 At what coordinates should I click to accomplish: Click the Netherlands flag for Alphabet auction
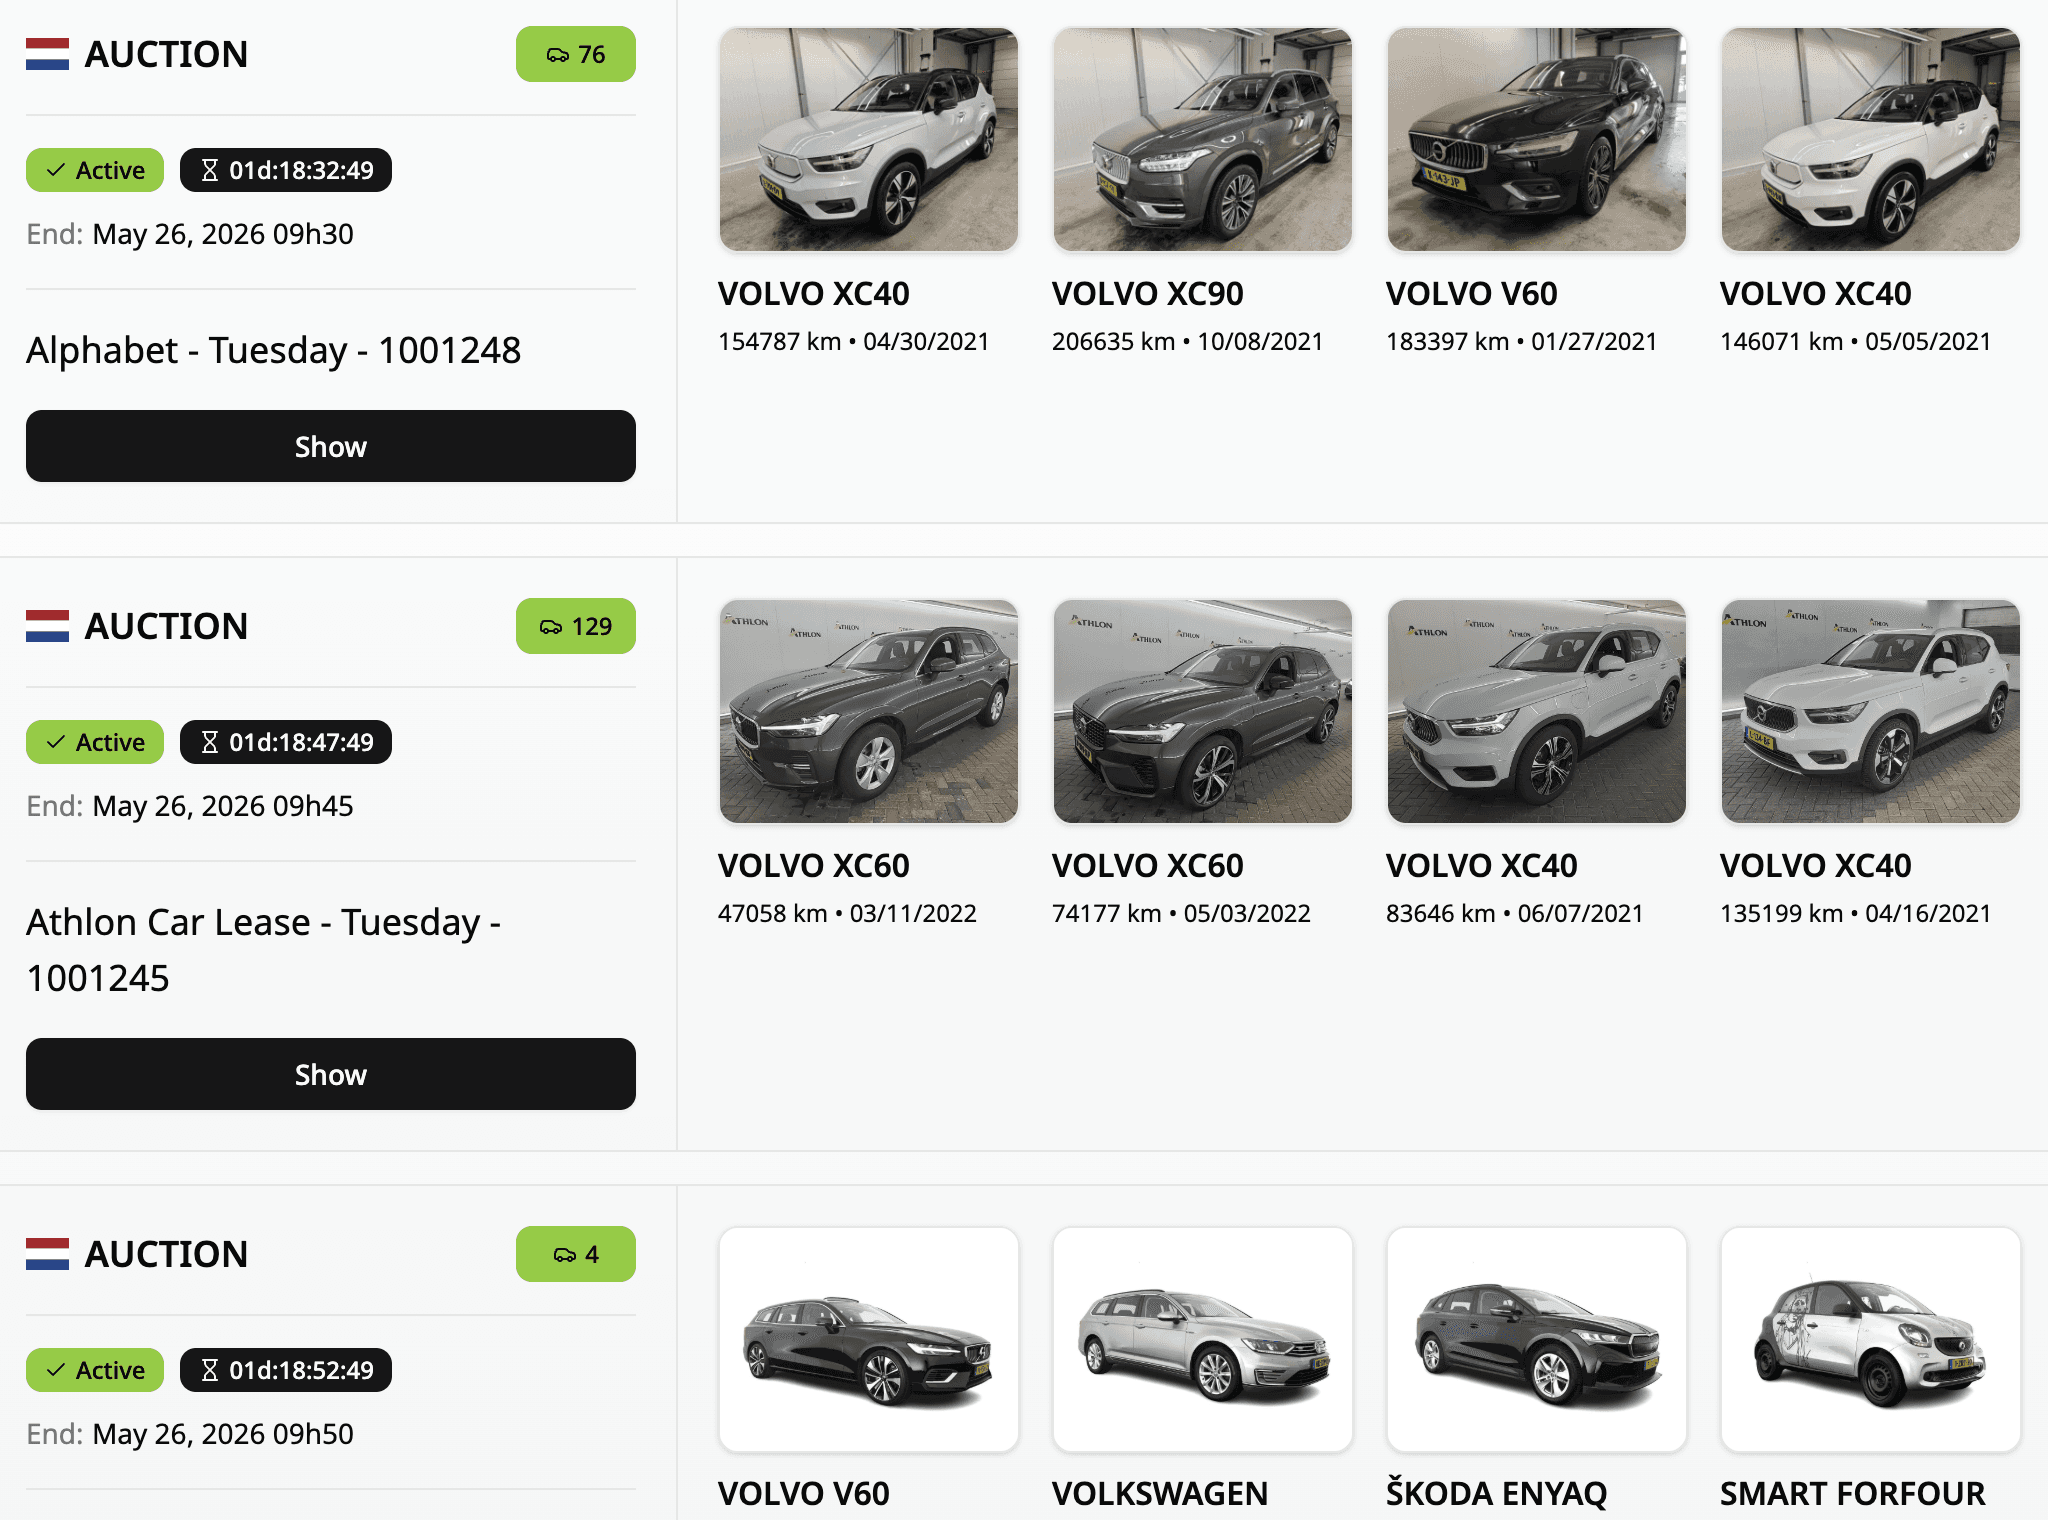(47, 54)
